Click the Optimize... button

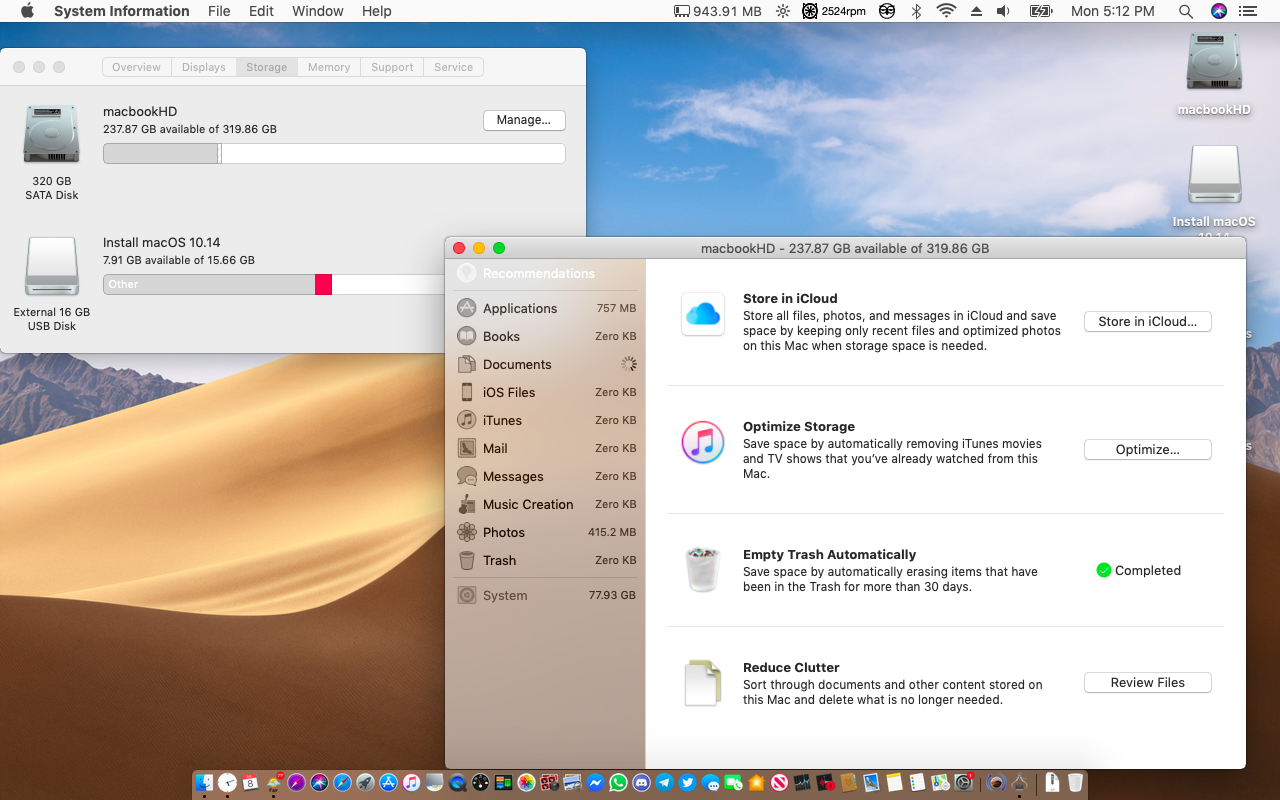tap(1148, 449)
